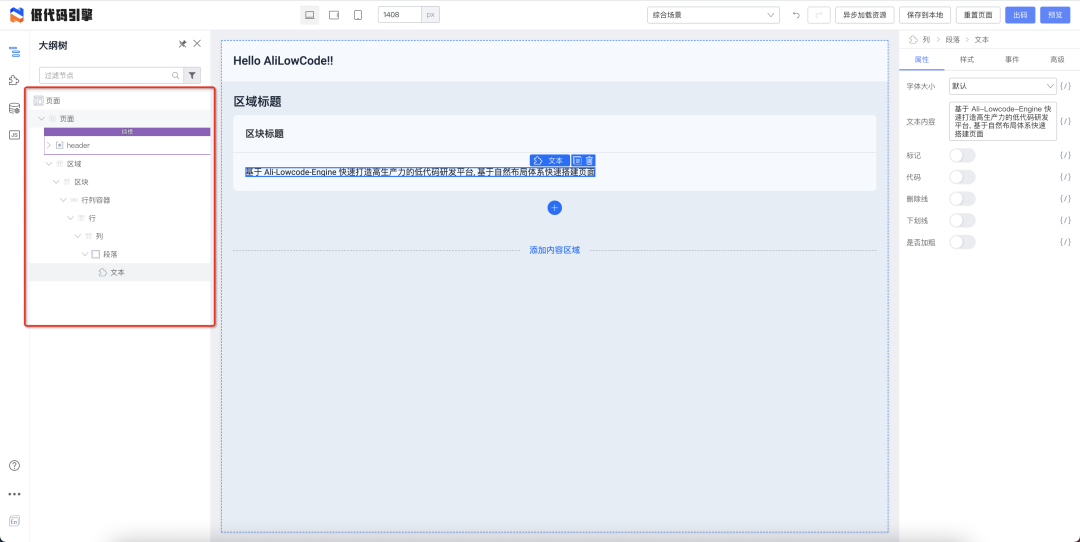Switch to desktop device preview

pyautogui.click(x=309, y=15)
